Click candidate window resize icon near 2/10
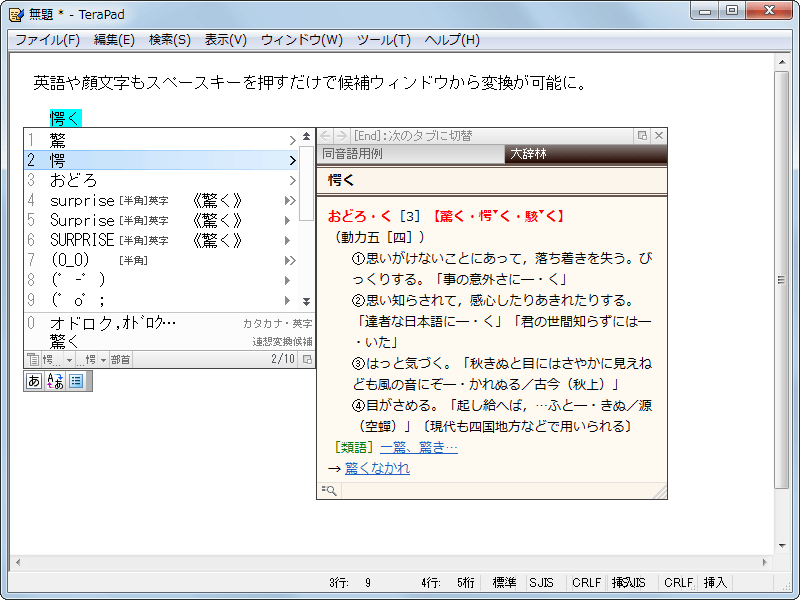The height and width of the screenshot is (600, 800). (x=307, y=360)
